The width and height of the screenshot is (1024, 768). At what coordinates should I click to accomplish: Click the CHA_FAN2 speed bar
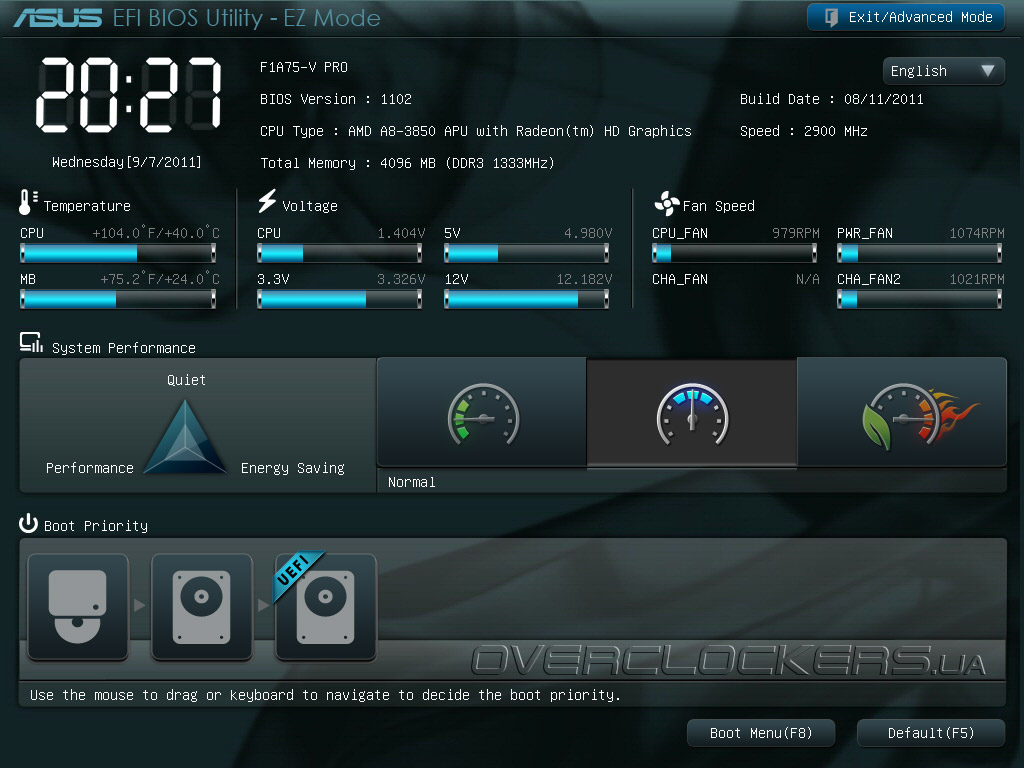[920, 299]
